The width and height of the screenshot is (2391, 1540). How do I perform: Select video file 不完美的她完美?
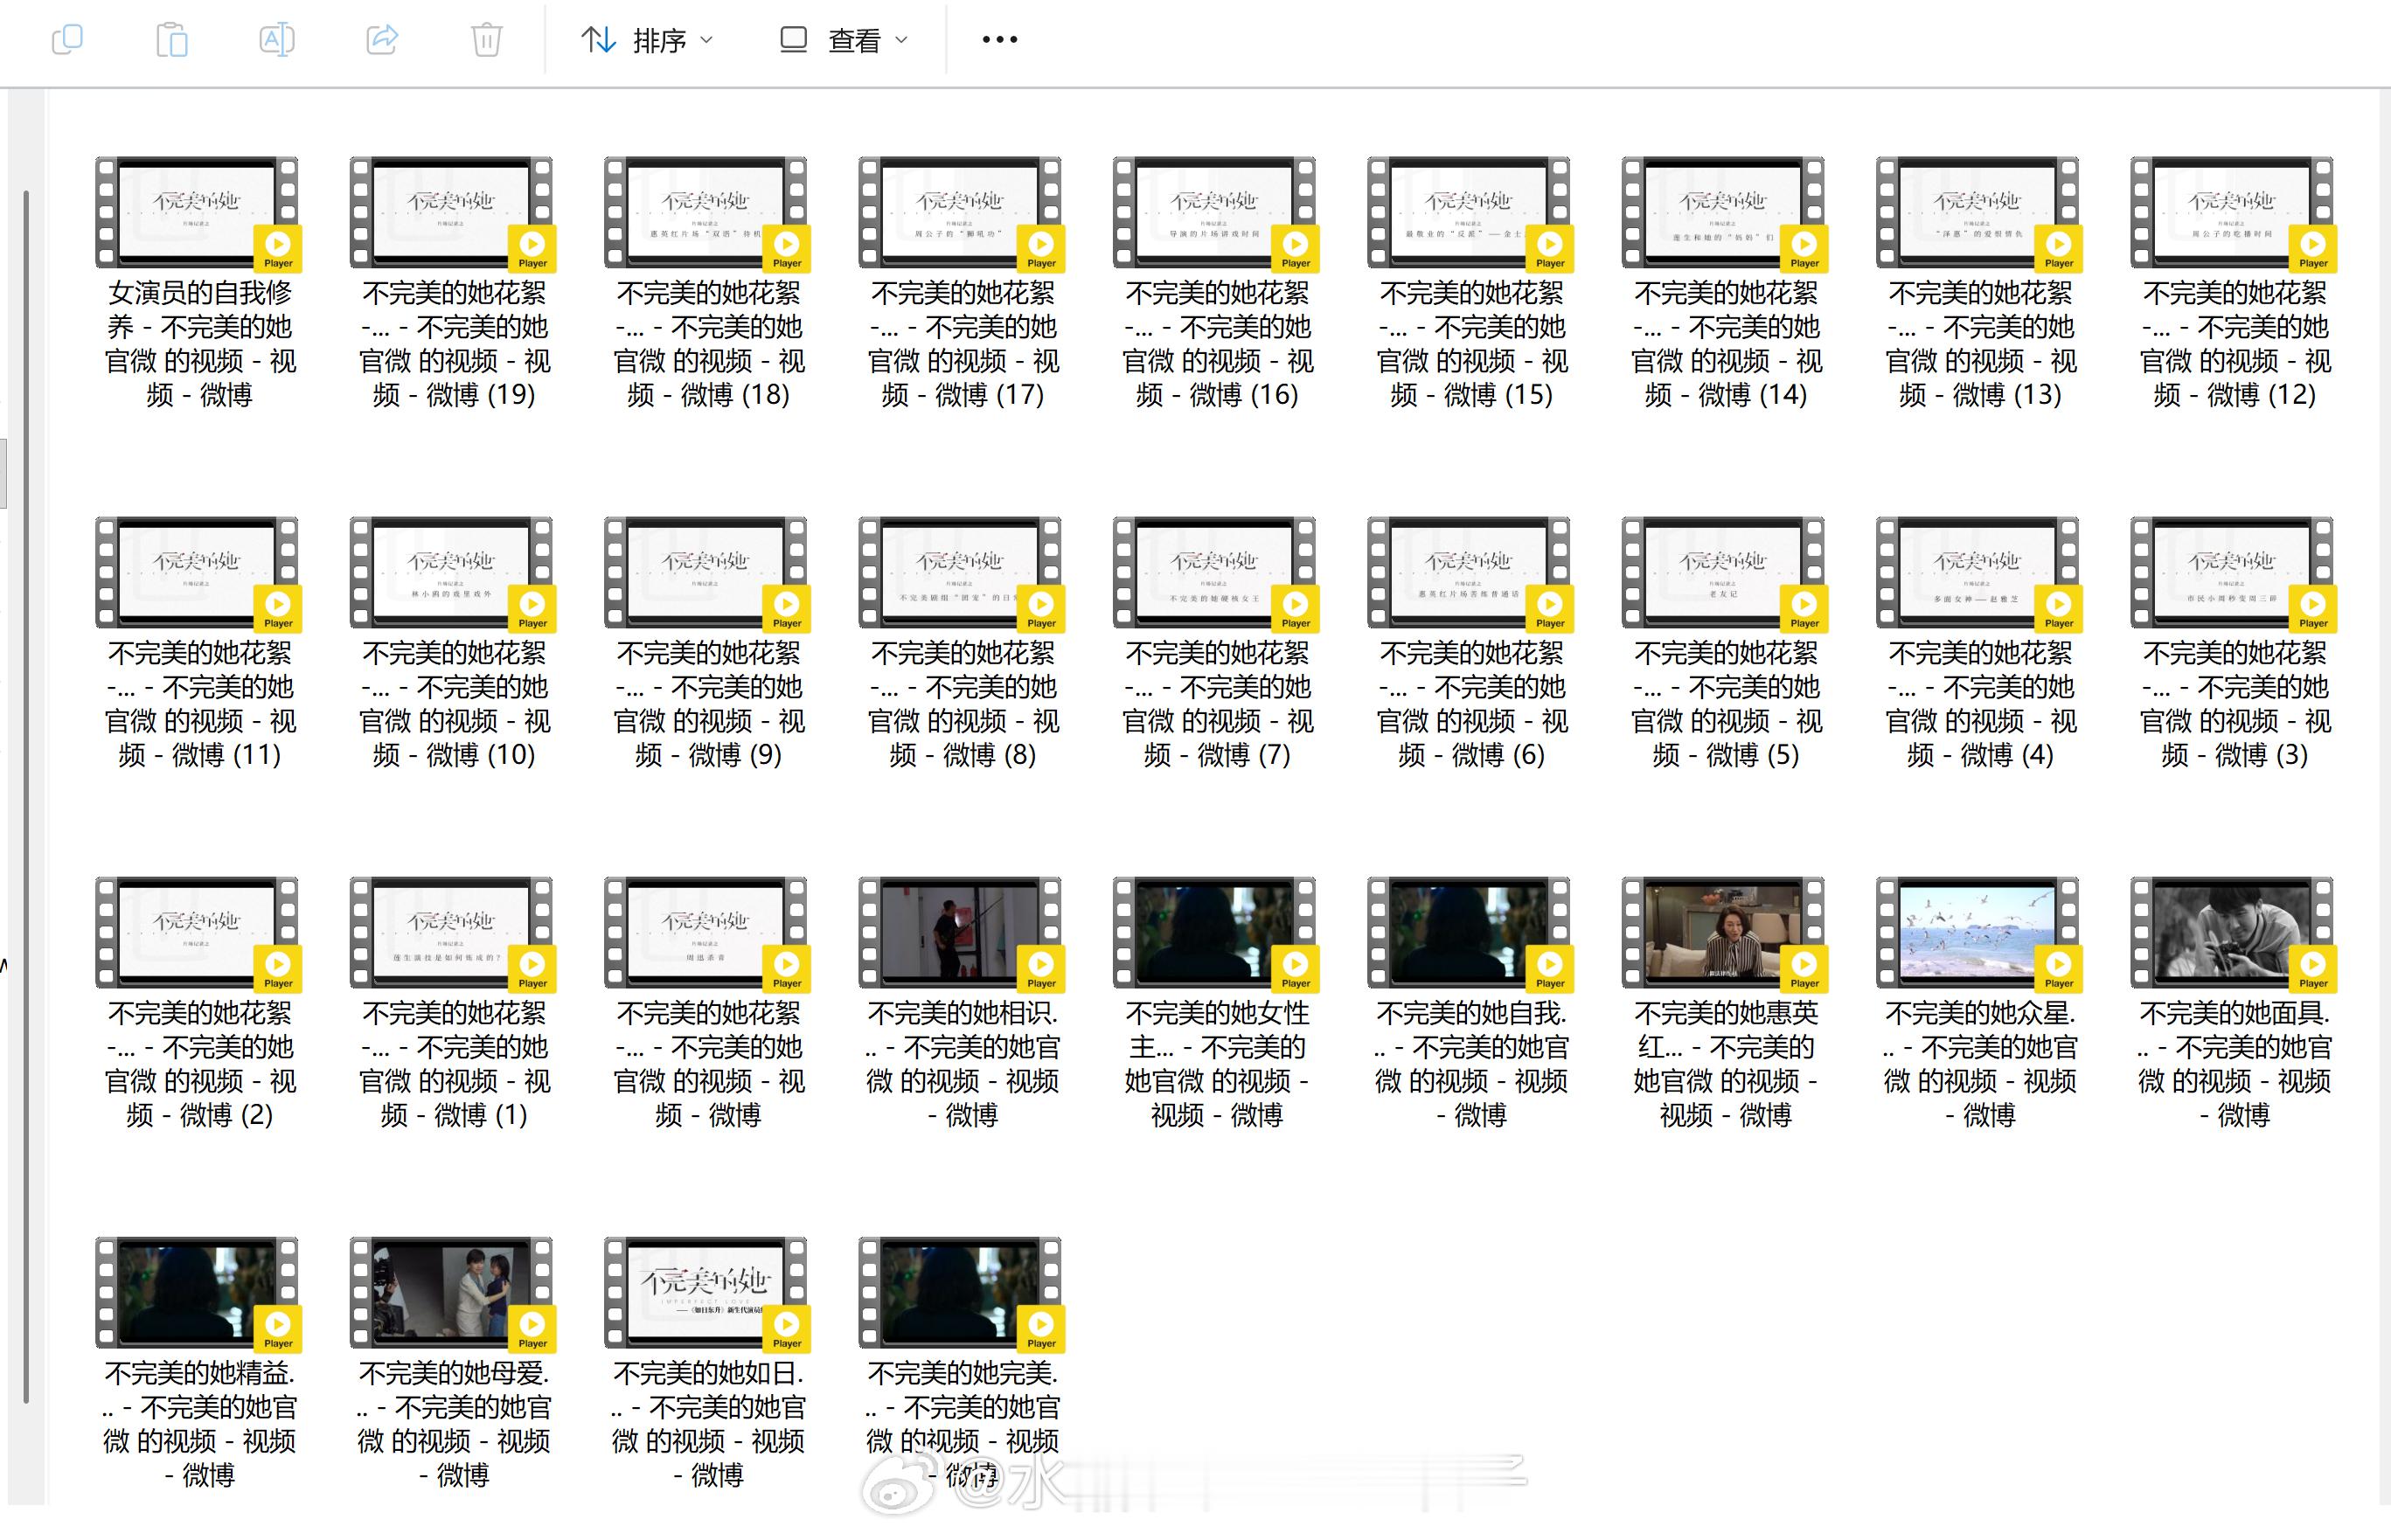coord(960,1364)
